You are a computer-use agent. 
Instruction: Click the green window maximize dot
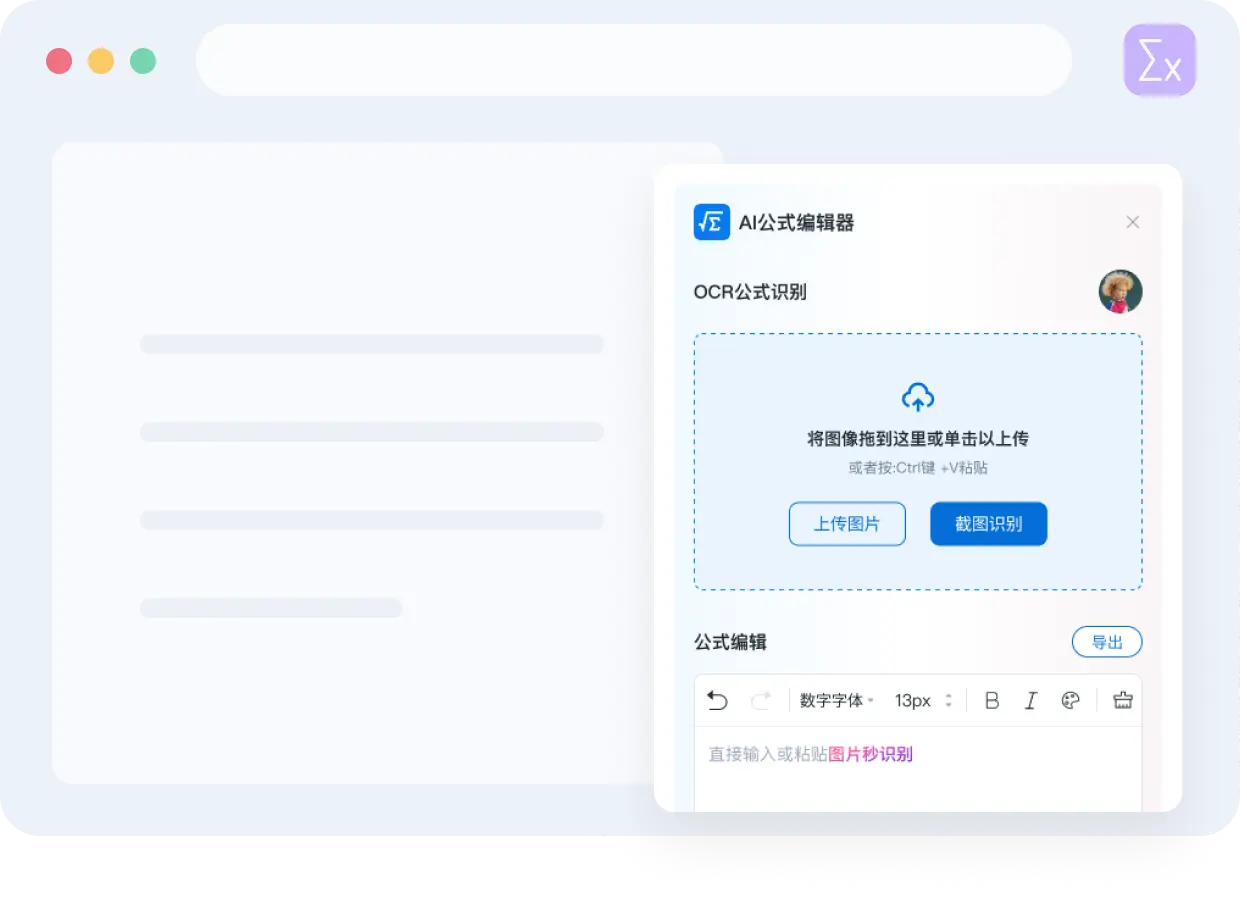pyautogui.click(x=143, y=61)
